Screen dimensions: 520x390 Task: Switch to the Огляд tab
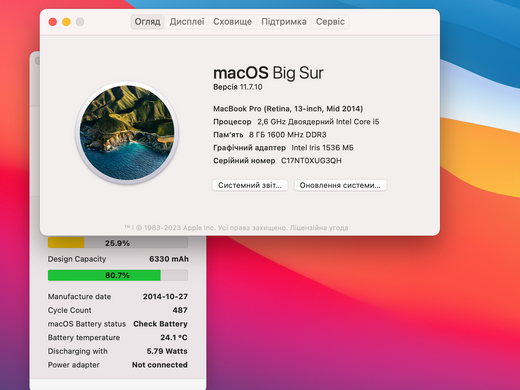click(x=147, y=22)
